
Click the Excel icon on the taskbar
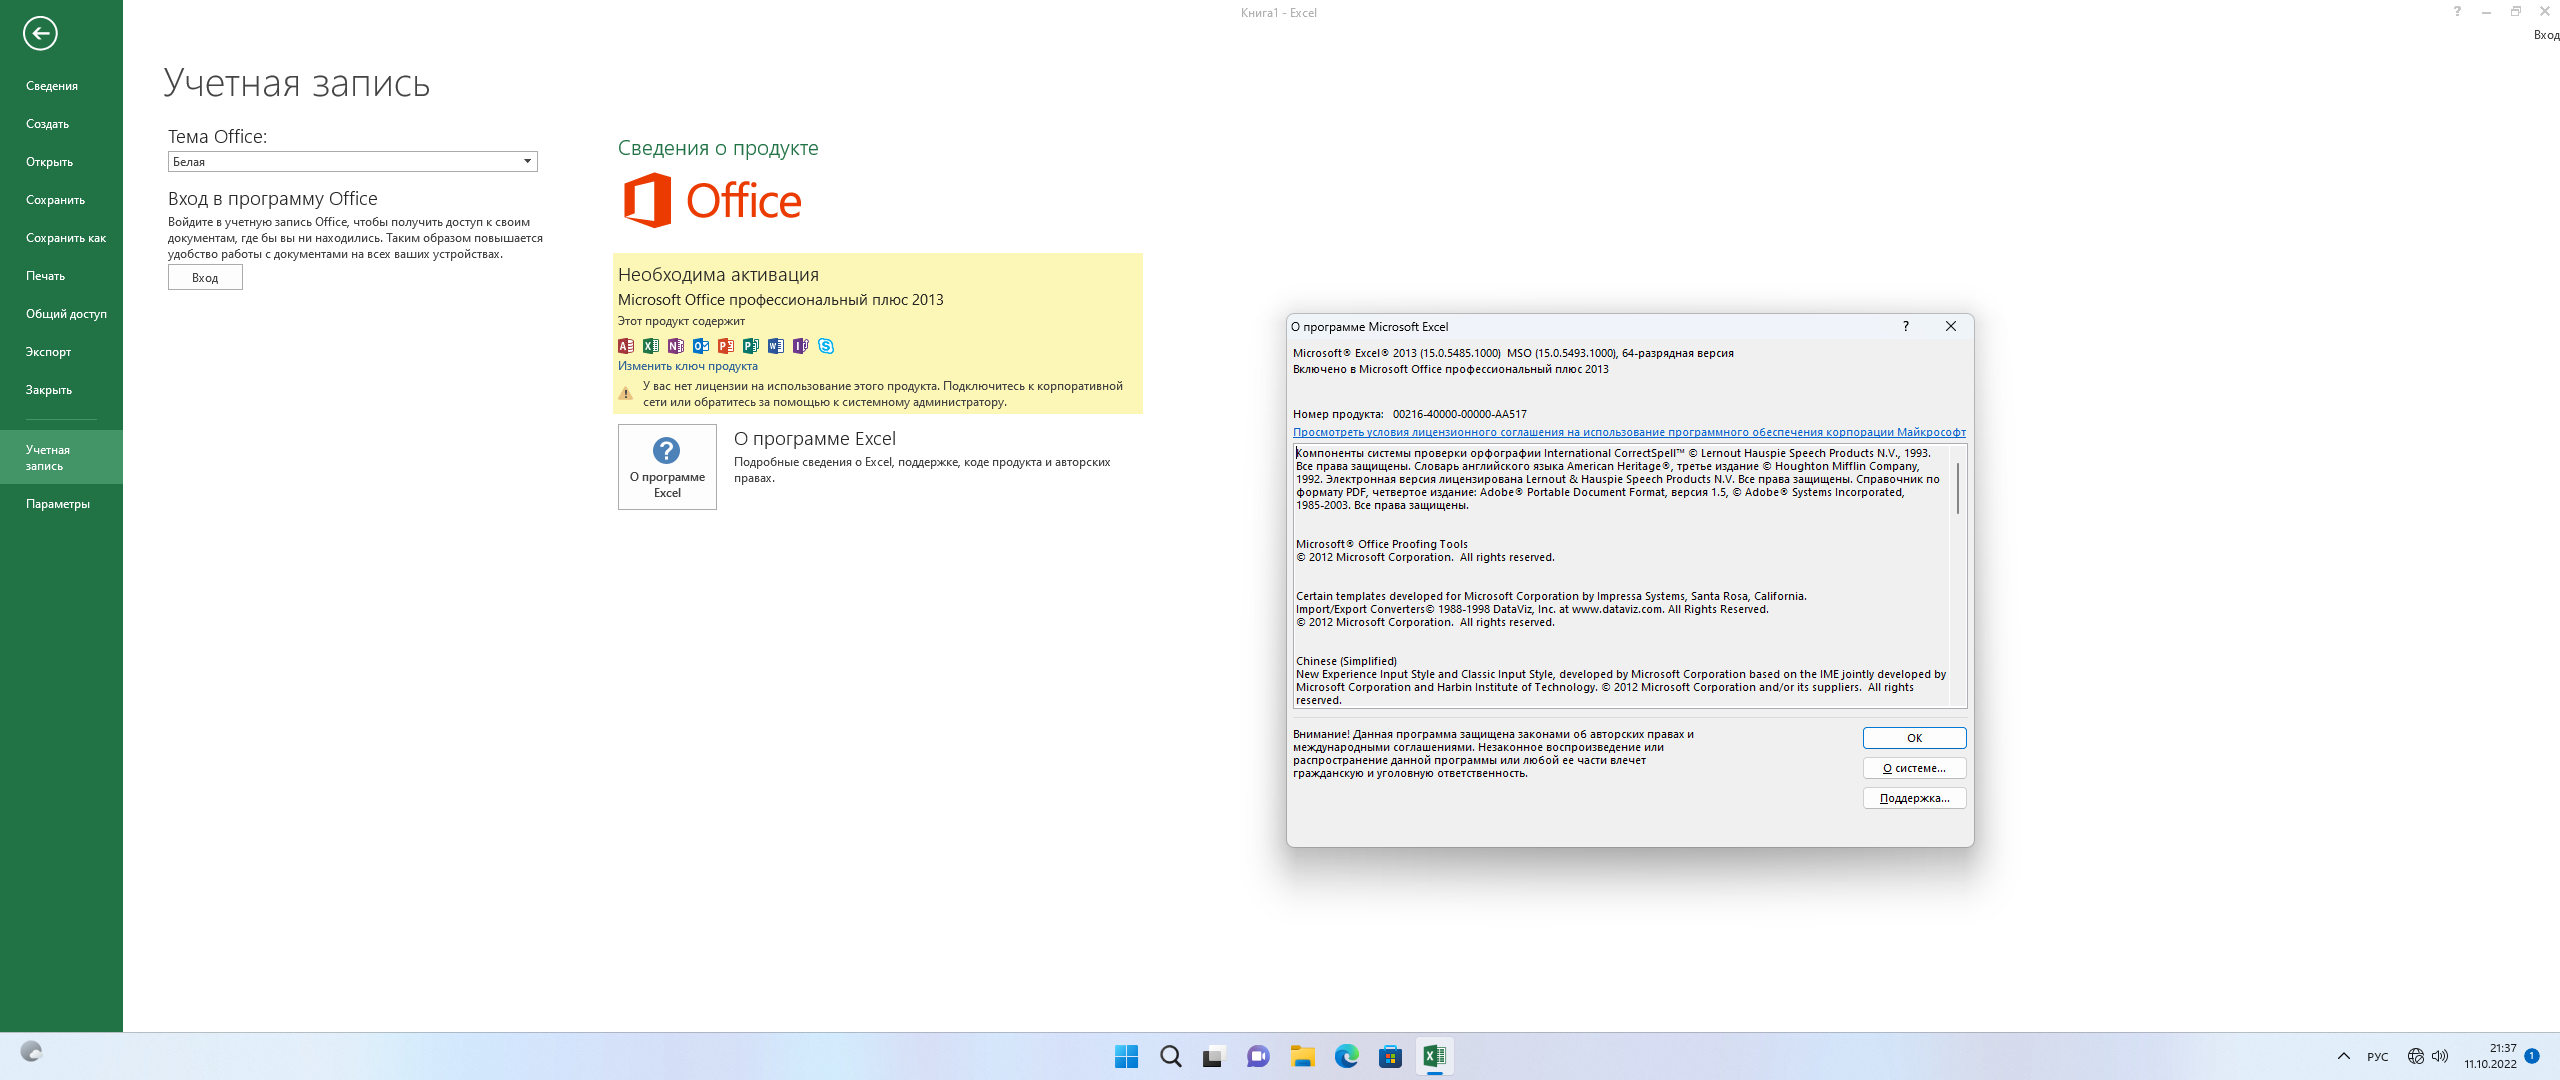tap(1434, 1056)
